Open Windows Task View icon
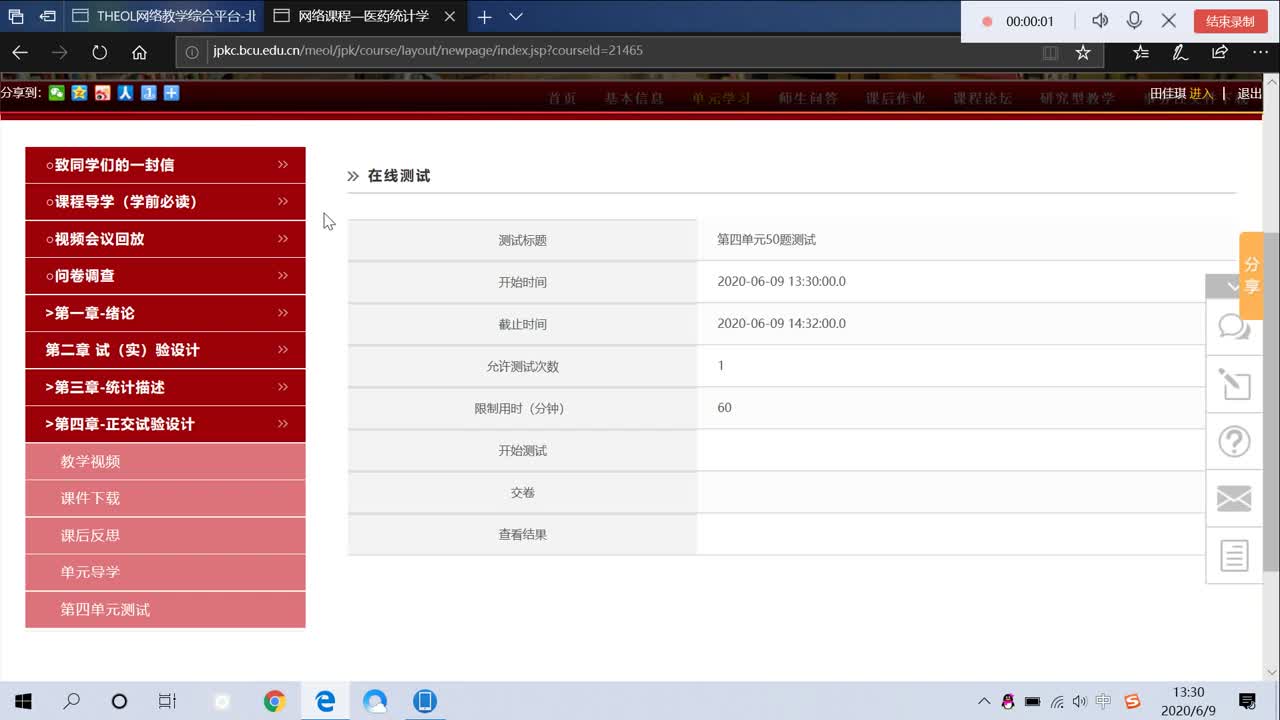Screen dimensions: 1280x720 click(167, 701)
